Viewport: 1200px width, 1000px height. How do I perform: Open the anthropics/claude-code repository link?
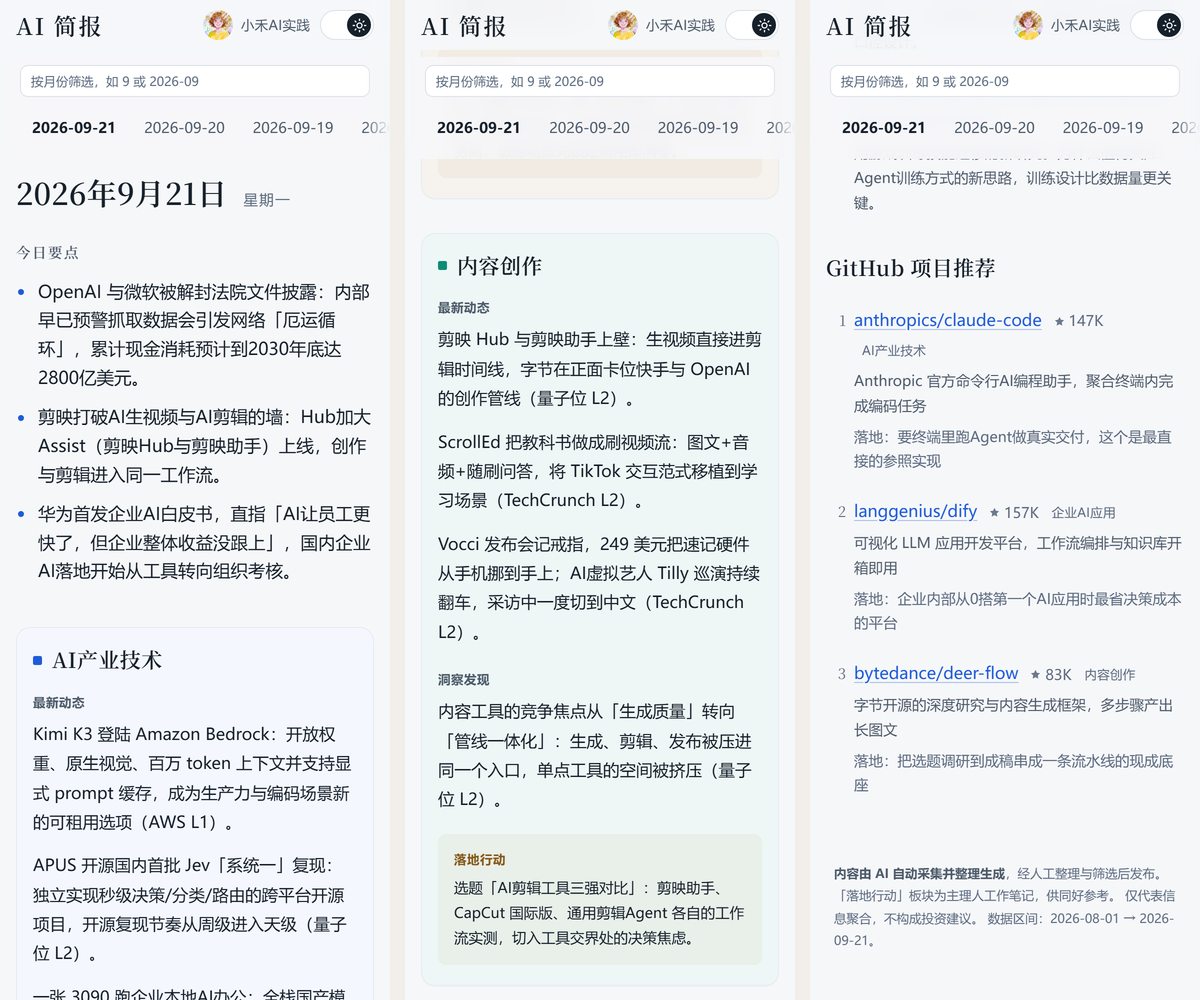(x=948, y=320)
